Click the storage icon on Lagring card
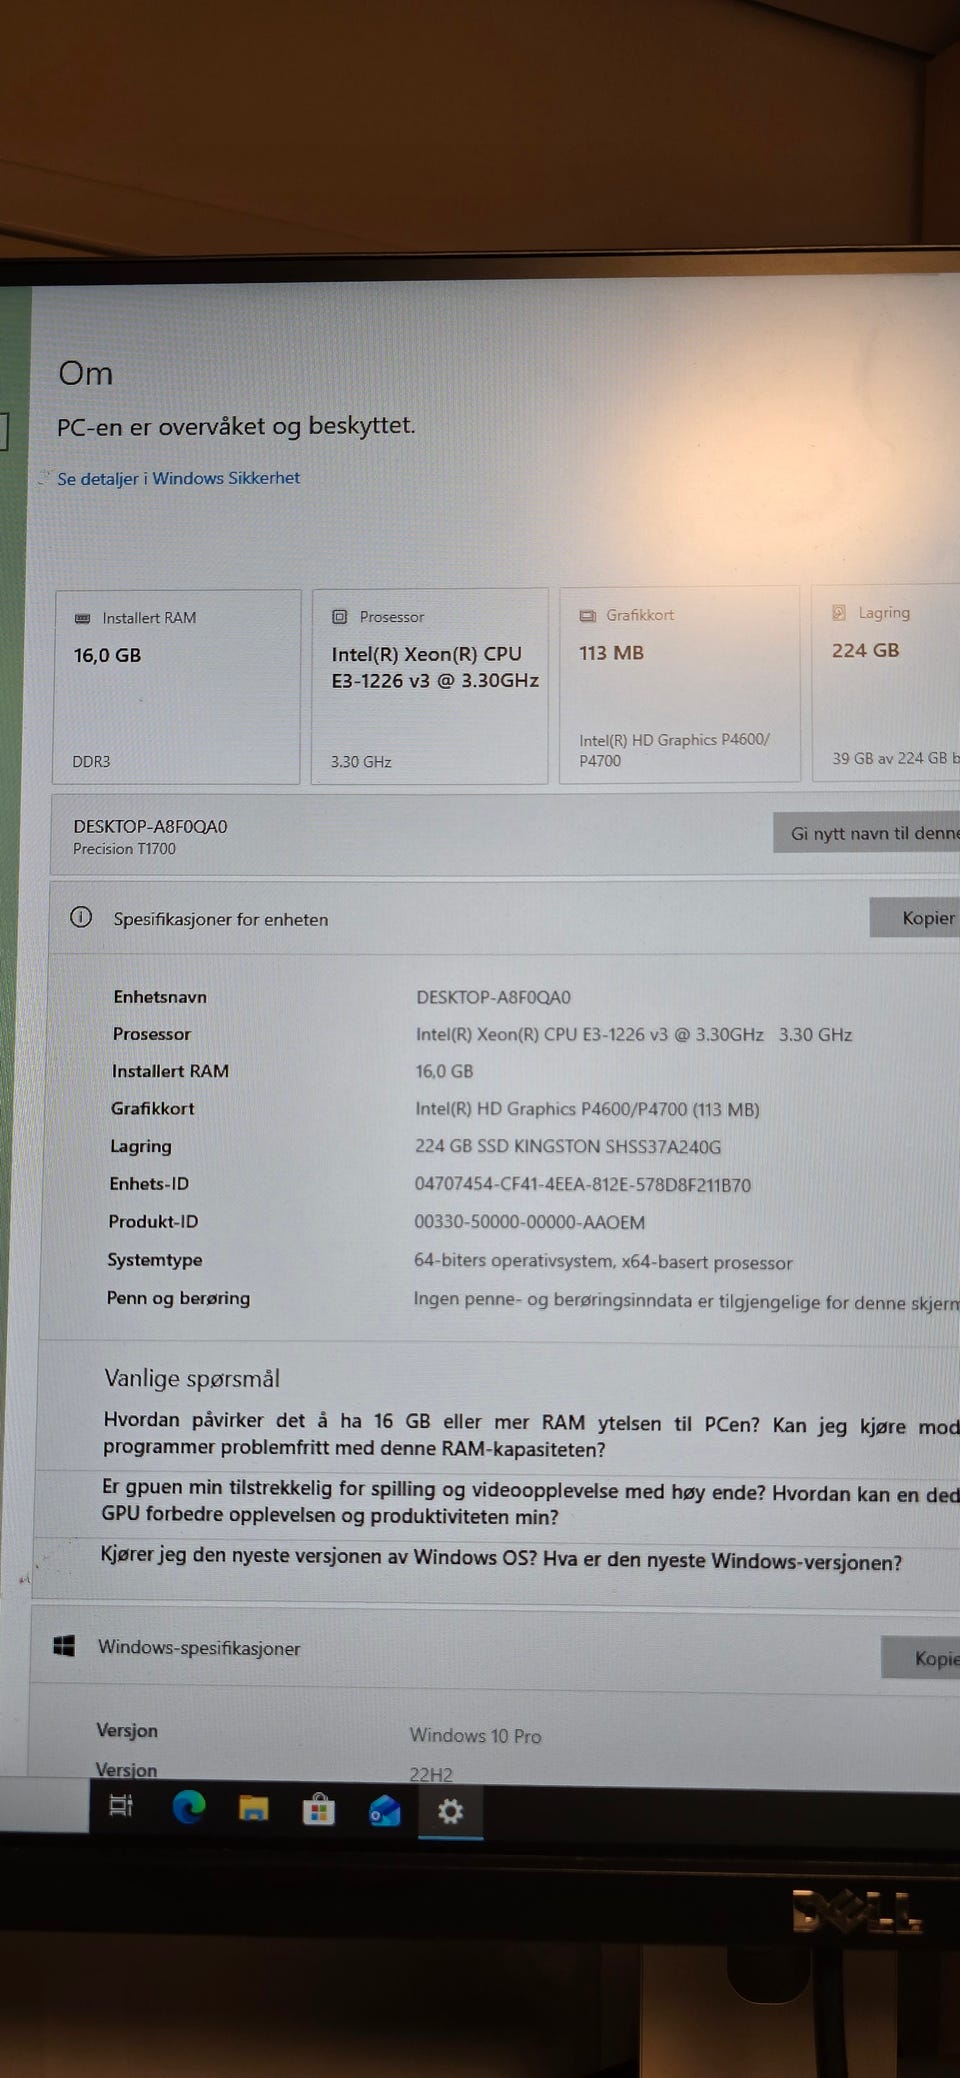This screenshot has width=960, height=2078. [x=839, y=612]
